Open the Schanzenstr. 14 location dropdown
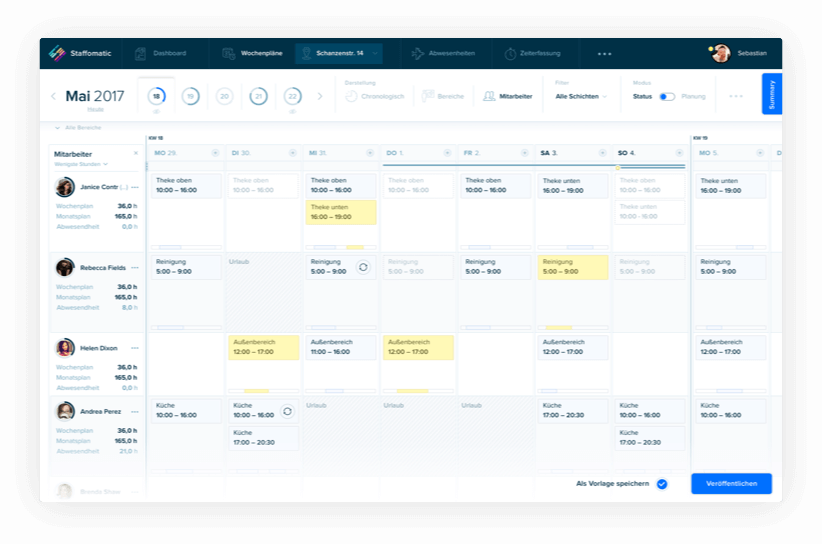This screenshot has height=544, width=822. pos(375,53)
